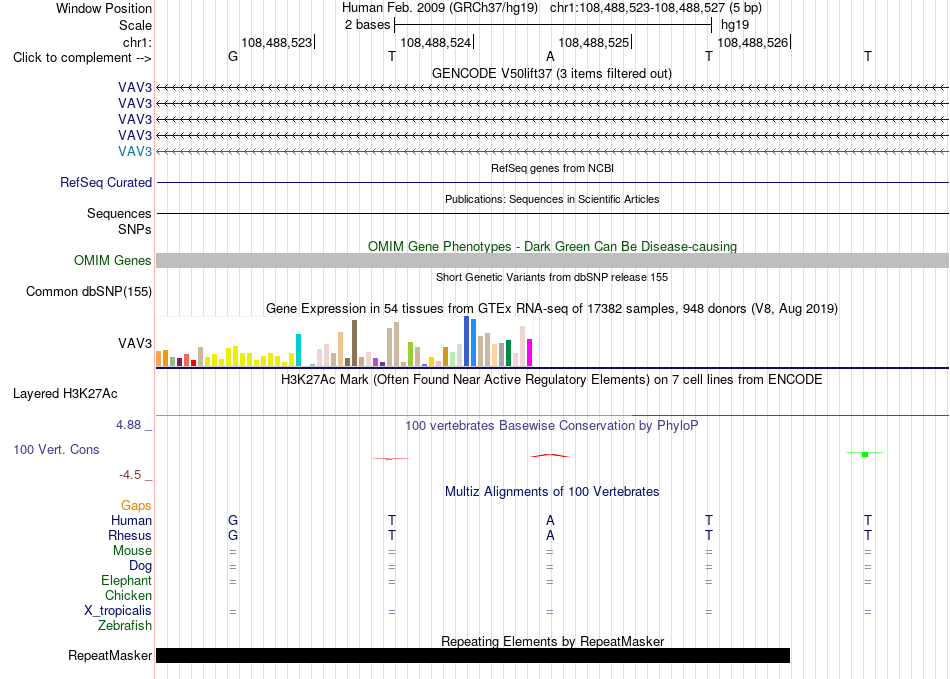The width and height of the screenshot is (950, 679).
Task: Click the tall cyan bar in GTEx chart
Action: [x=298, y=350]
